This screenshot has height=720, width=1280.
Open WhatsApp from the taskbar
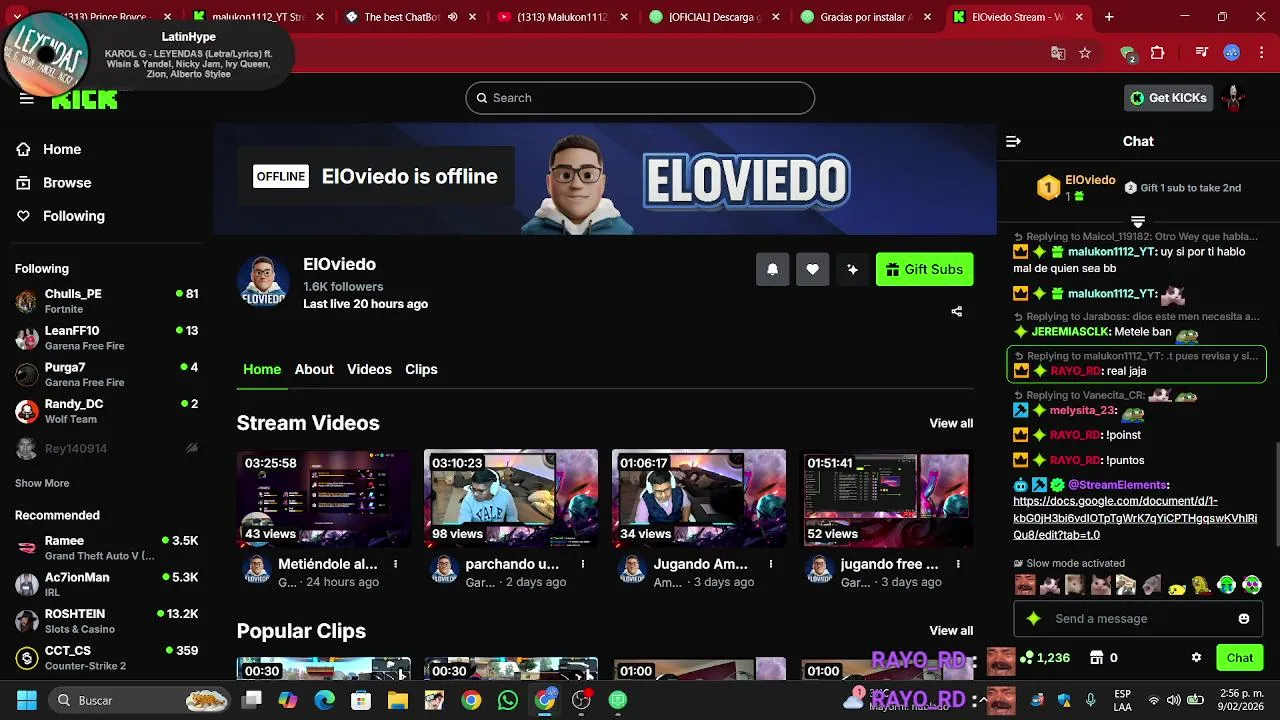click(508, 700)
